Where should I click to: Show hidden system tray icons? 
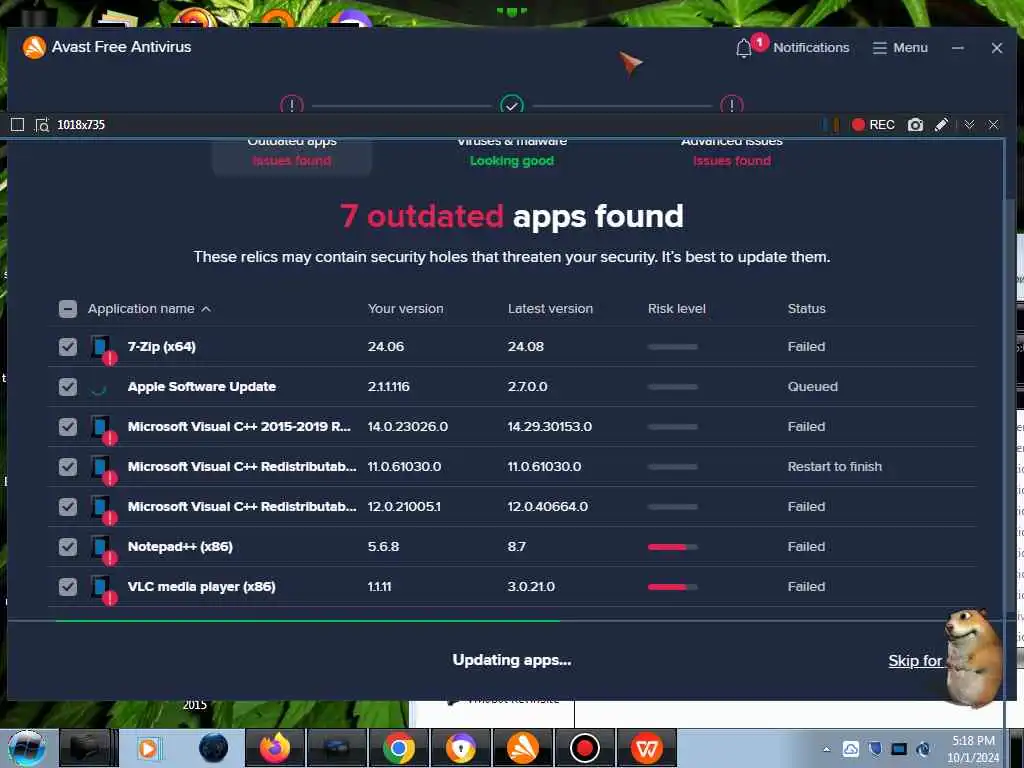tap(827, 749)
